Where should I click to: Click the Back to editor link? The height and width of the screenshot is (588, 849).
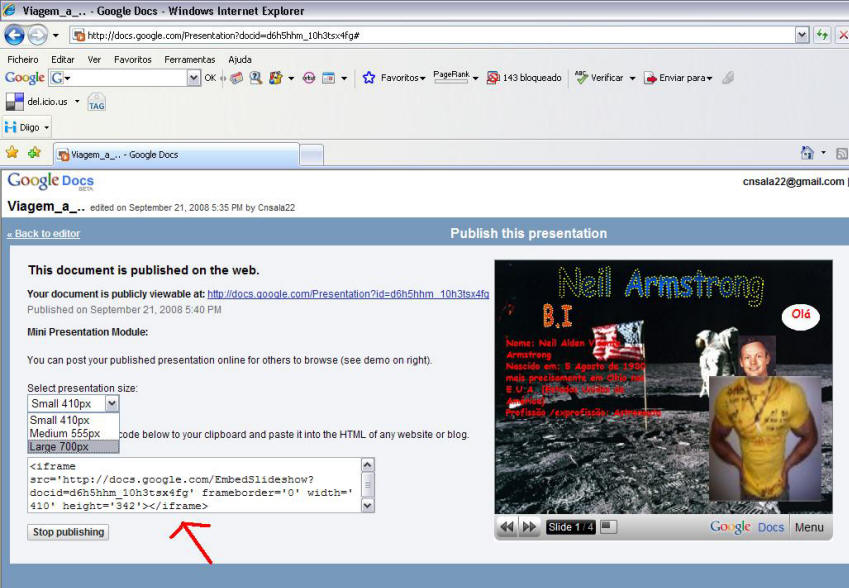(x=43, y=233)
